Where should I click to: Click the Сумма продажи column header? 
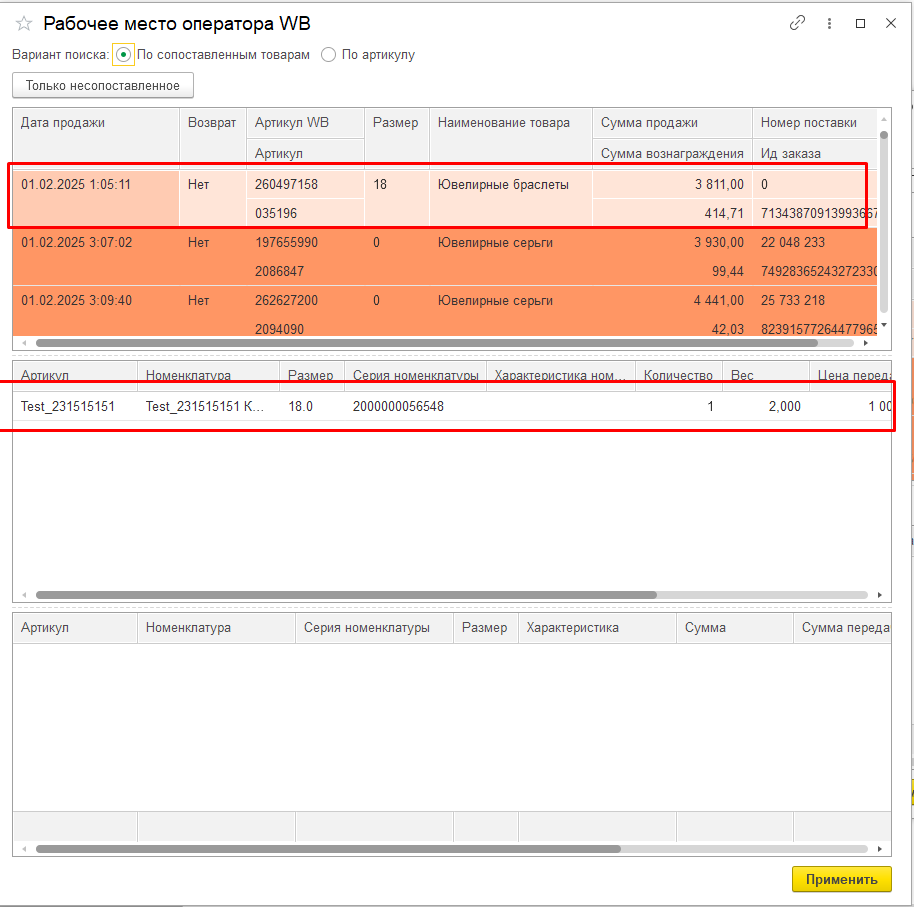tap(672, 123)
